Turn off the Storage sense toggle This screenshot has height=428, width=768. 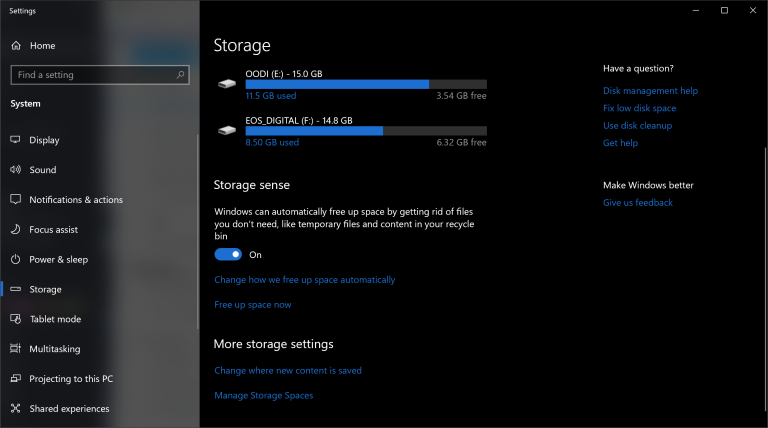[228, 255]
